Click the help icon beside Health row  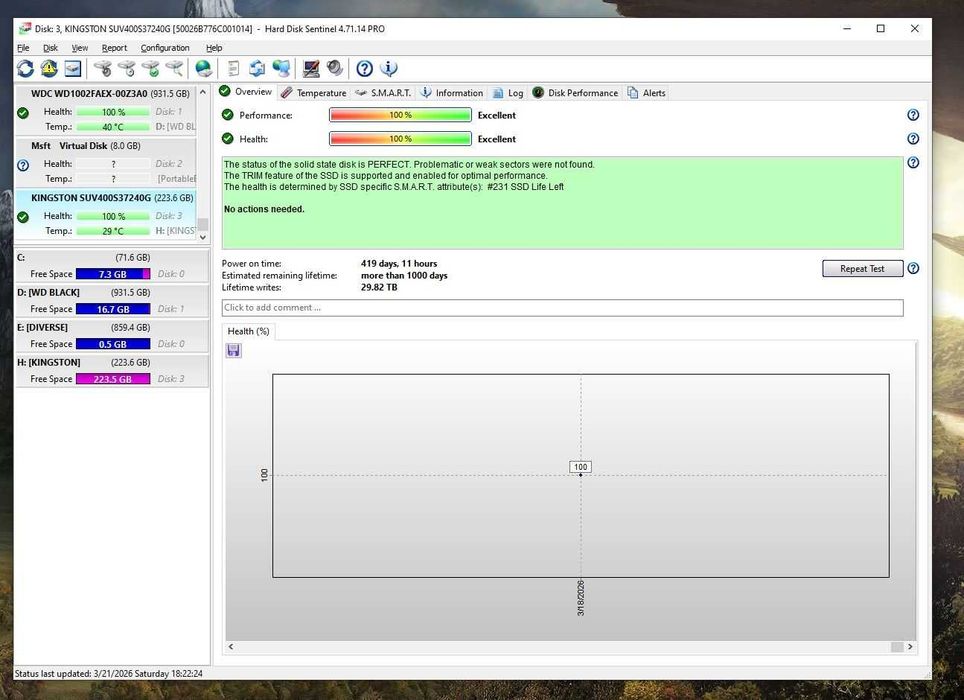(x=913, y=139)
